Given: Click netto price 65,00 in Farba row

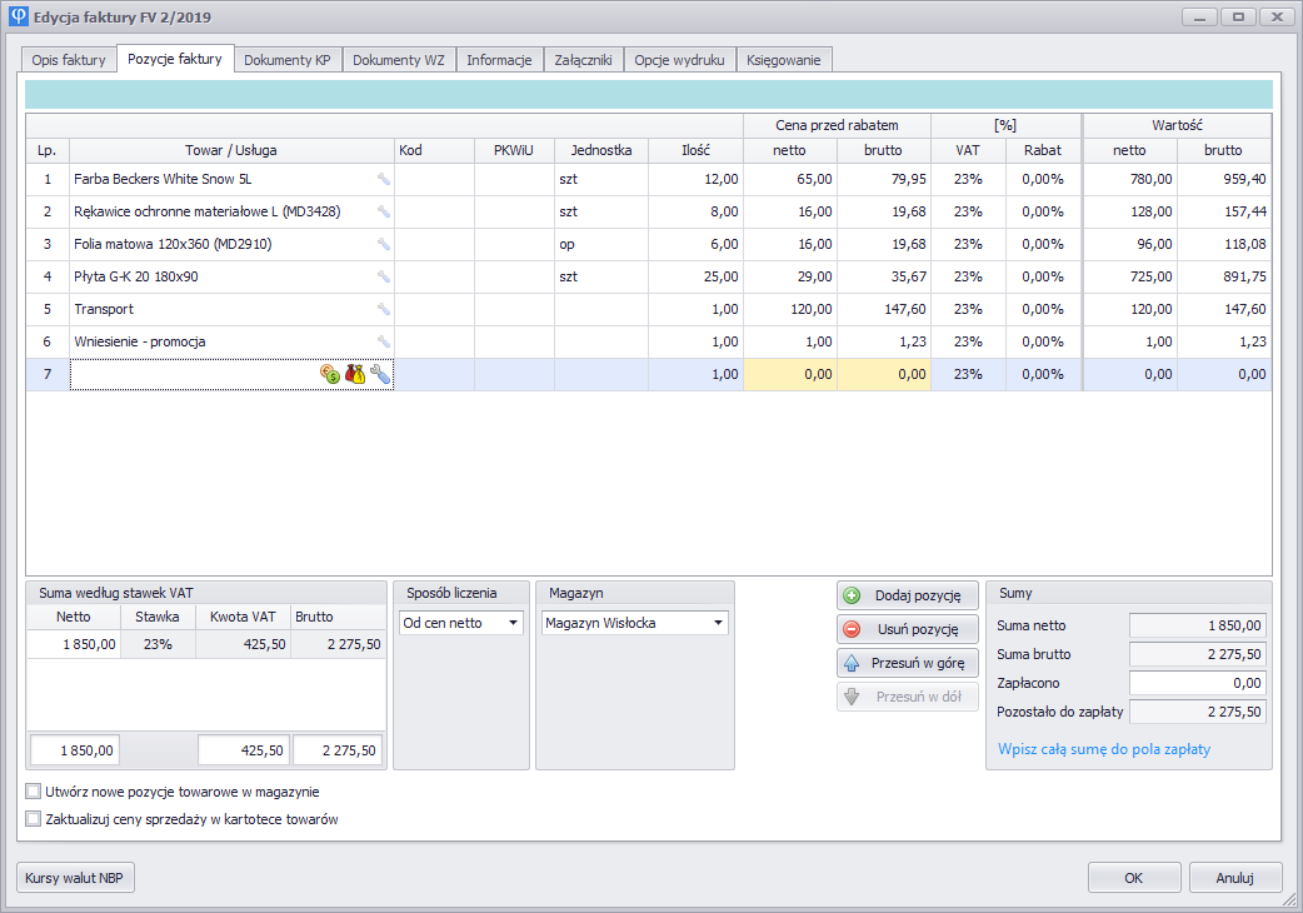Looking at the screenshot, I should [x=790, y=180].
